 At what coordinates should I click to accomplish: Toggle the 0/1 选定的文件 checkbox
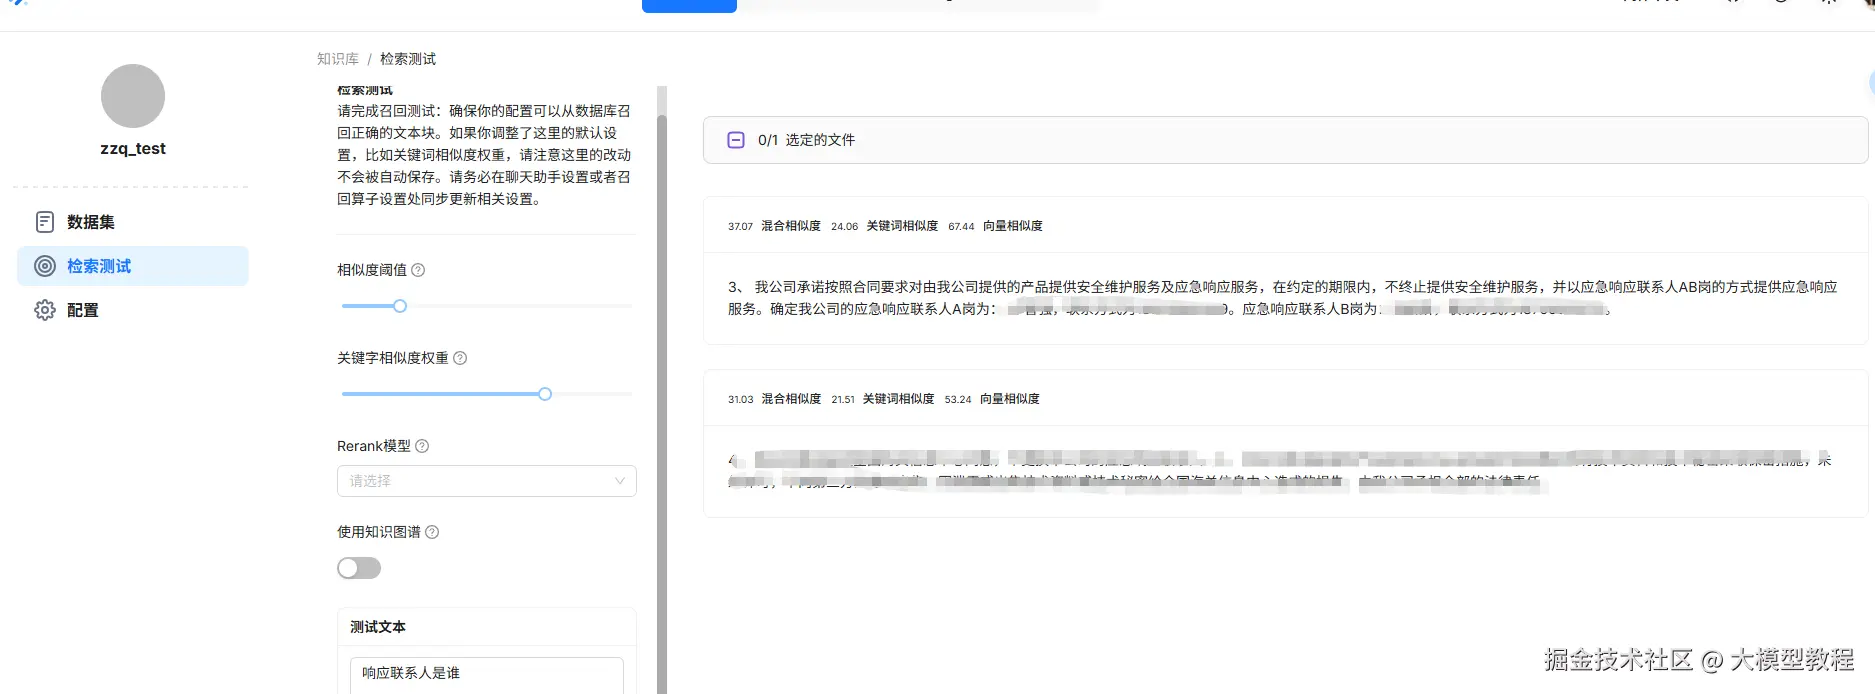click(736, 140)
